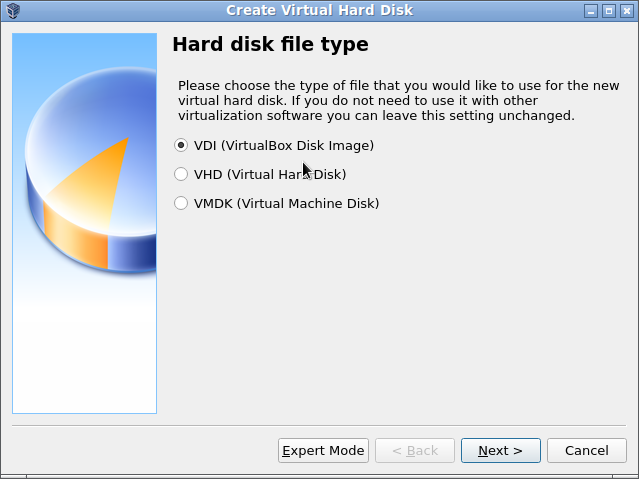Click the 'VMDK (Virtual Machine Disk)' label text
This screenshot has height=479, width=639.
click(x=286, y=203)
